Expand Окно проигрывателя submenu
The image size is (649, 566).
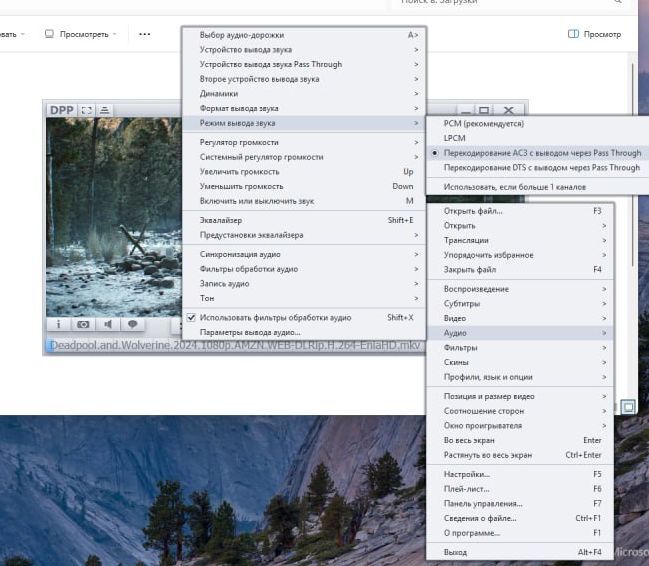click(520, 426)
